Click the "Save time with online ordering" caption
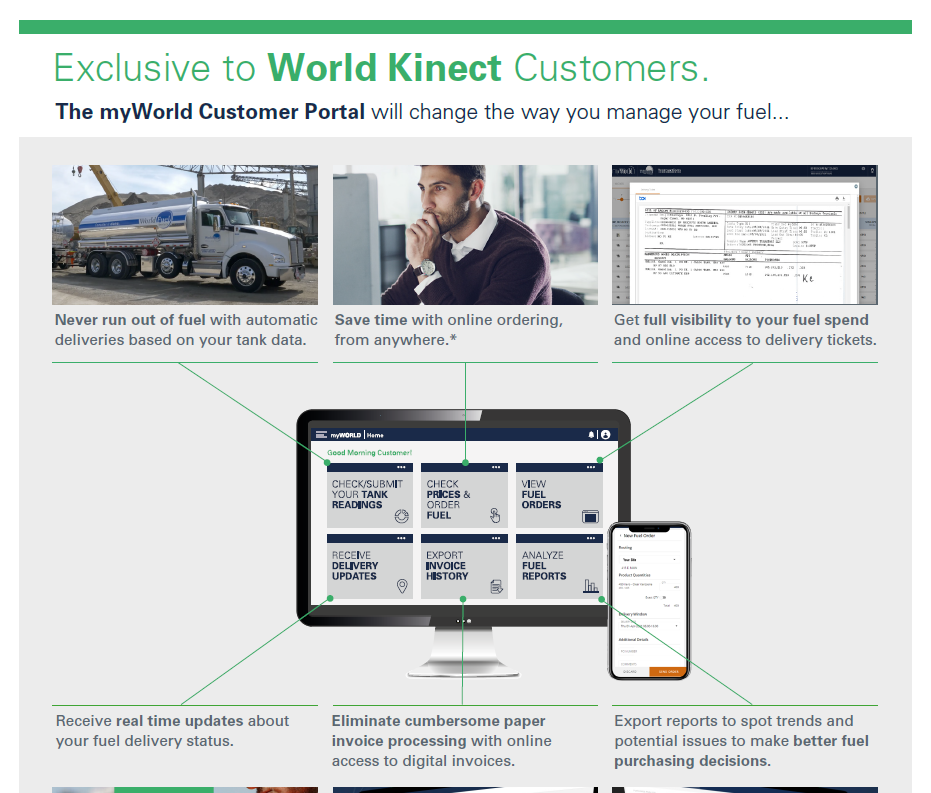The height and width of the screenshot is (793, 931). 449,330
